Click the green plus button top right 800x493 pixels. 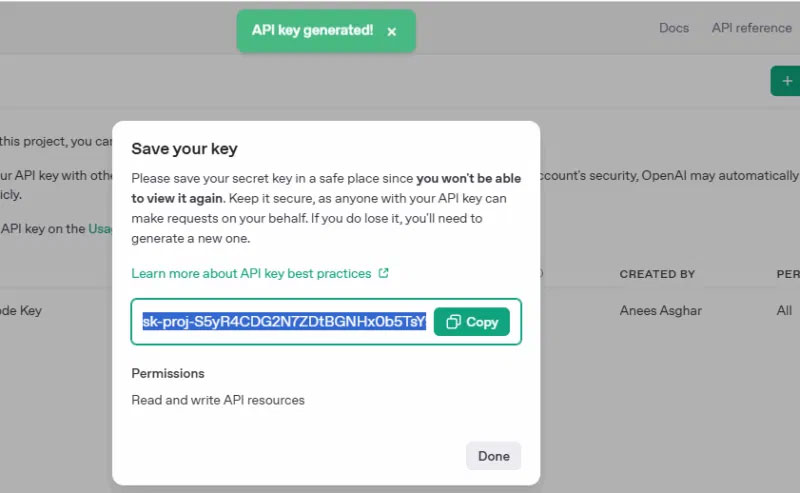786,81
